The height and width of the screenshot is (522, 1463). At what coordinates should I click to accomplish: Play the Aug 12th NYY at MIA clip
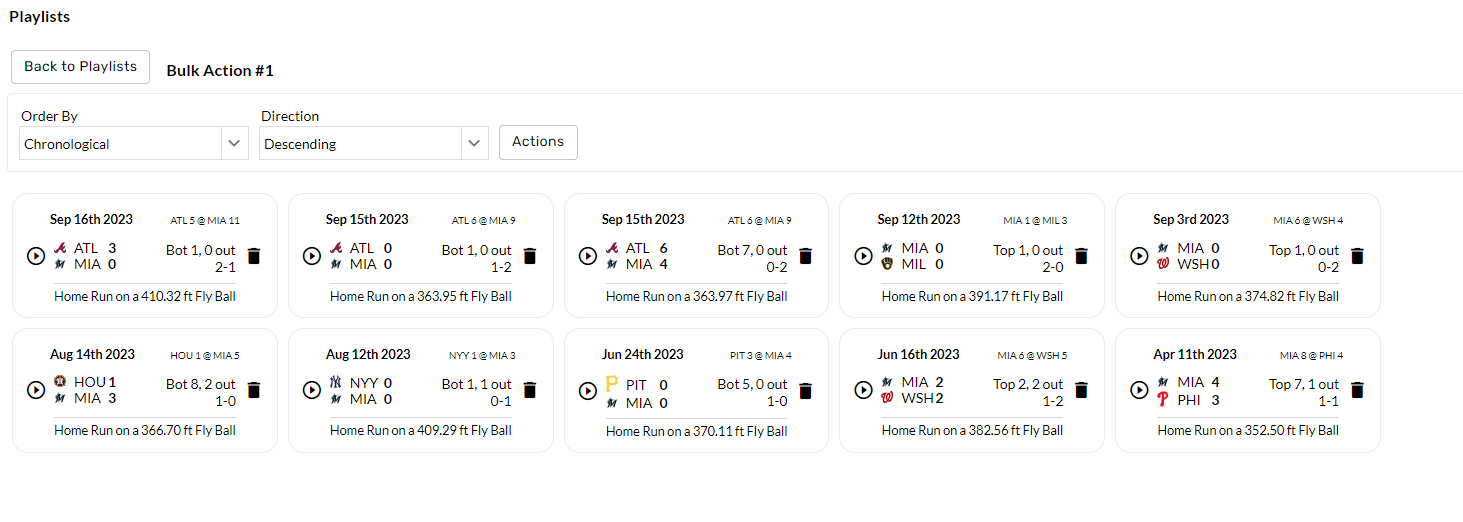[x=311, y=390]
